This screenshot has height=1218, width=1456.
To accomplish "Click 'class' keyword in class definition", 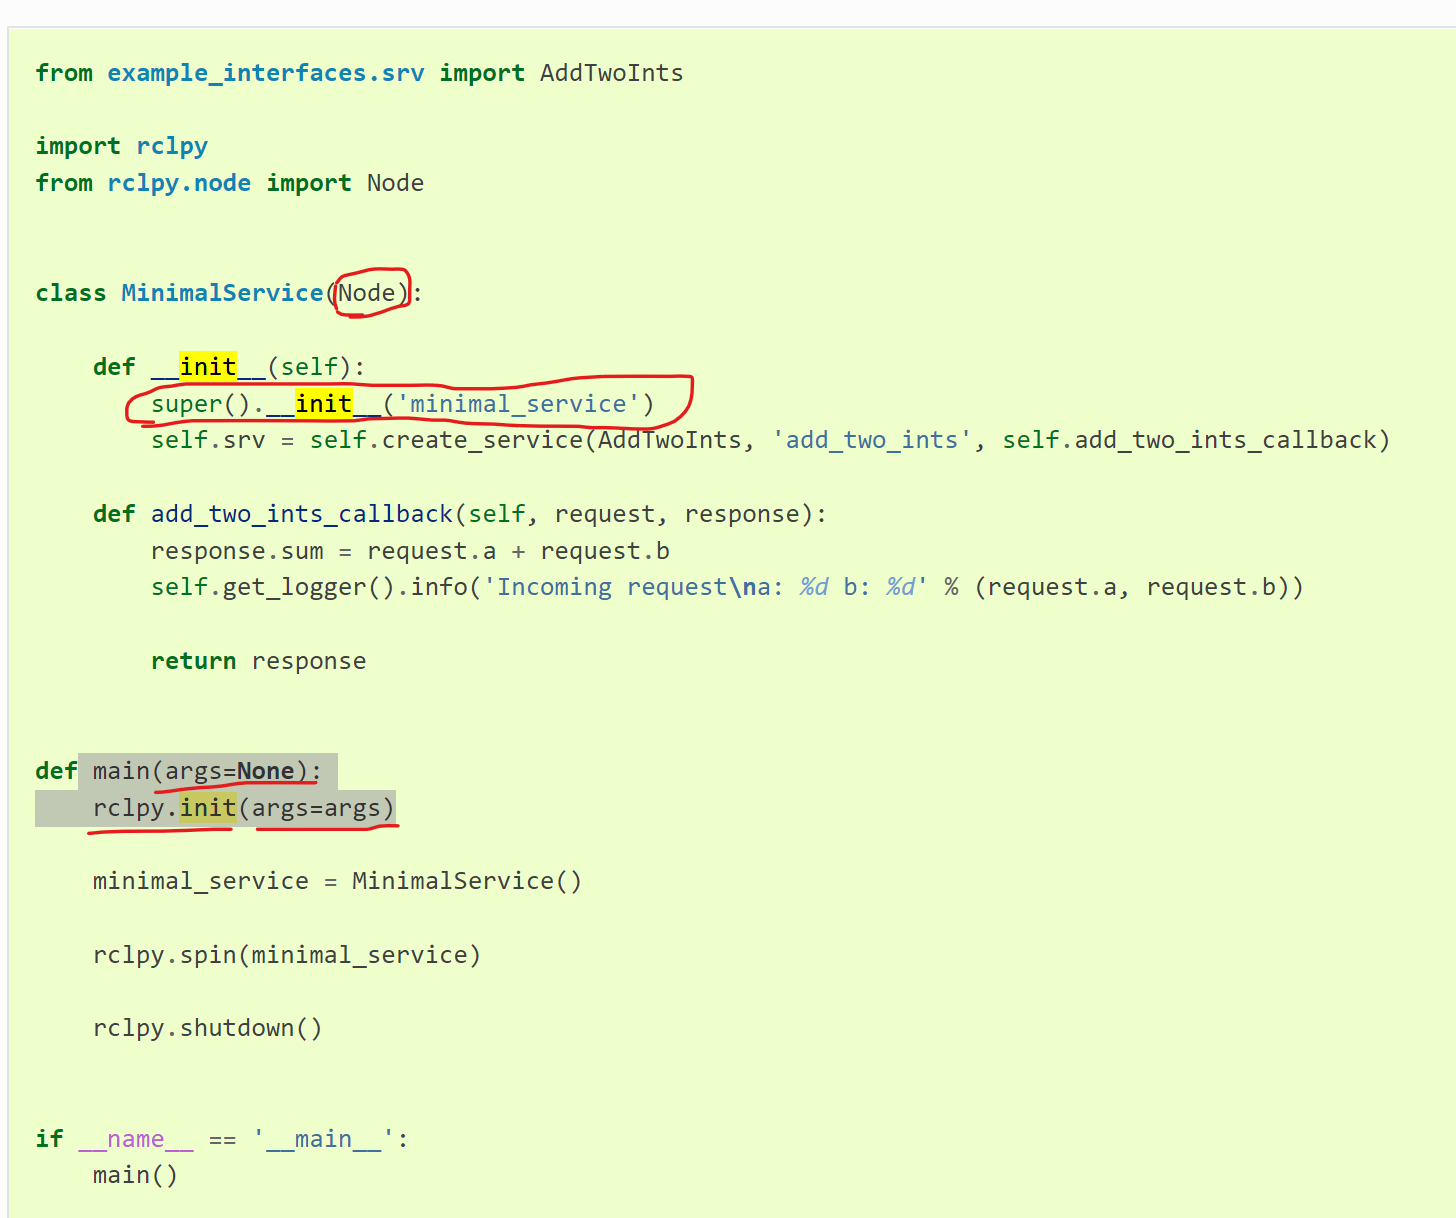I will coord(71,293).
